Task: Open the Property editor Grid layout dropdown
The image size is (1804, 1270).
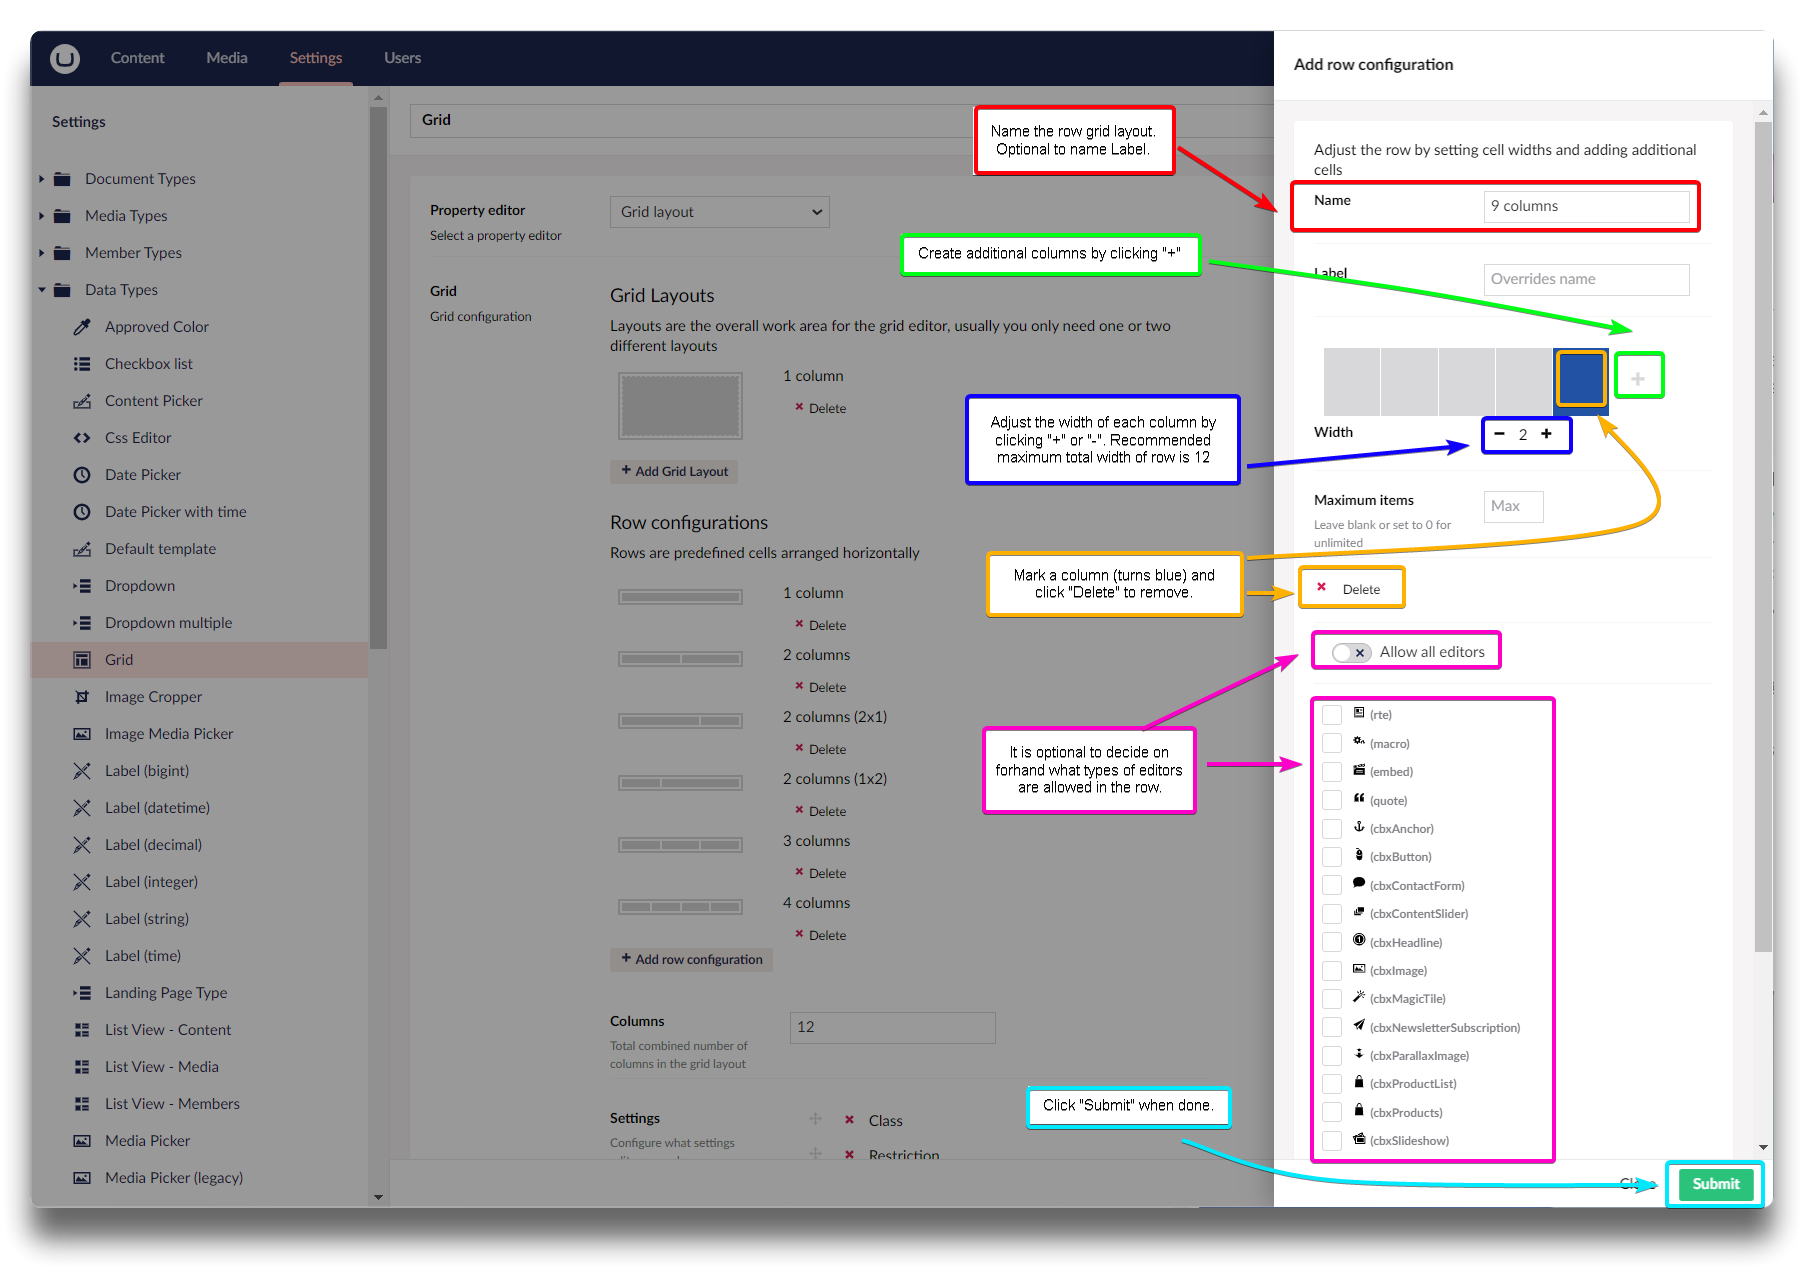Action: 719,212
